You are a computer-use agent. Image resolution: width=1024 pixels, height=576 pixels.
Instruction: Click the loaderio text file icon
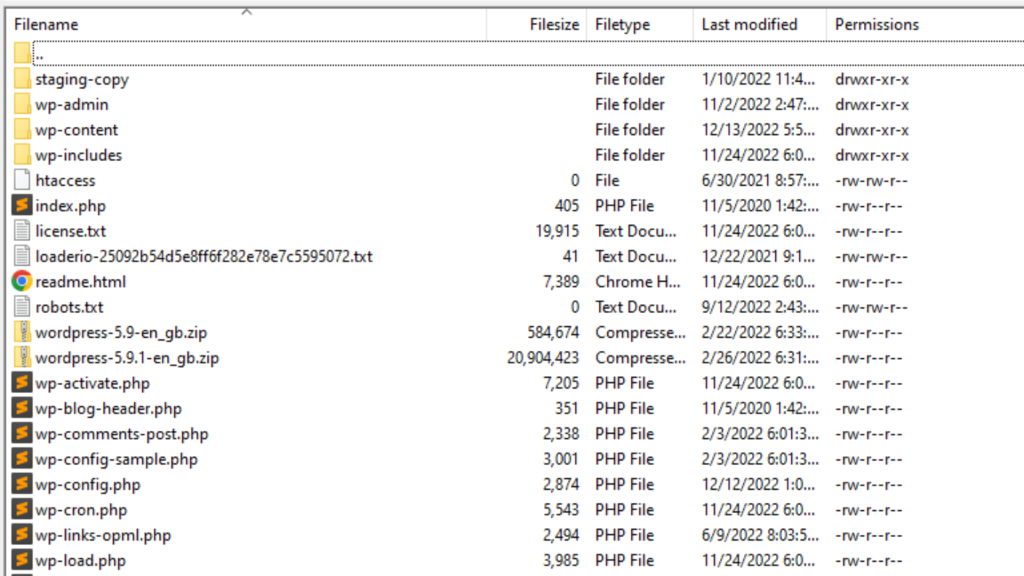22,257
